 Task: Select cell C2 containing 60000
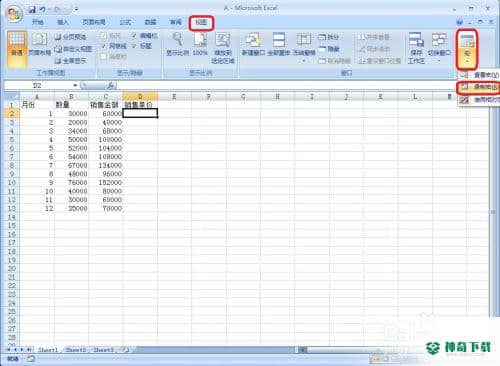coord(106,114)
